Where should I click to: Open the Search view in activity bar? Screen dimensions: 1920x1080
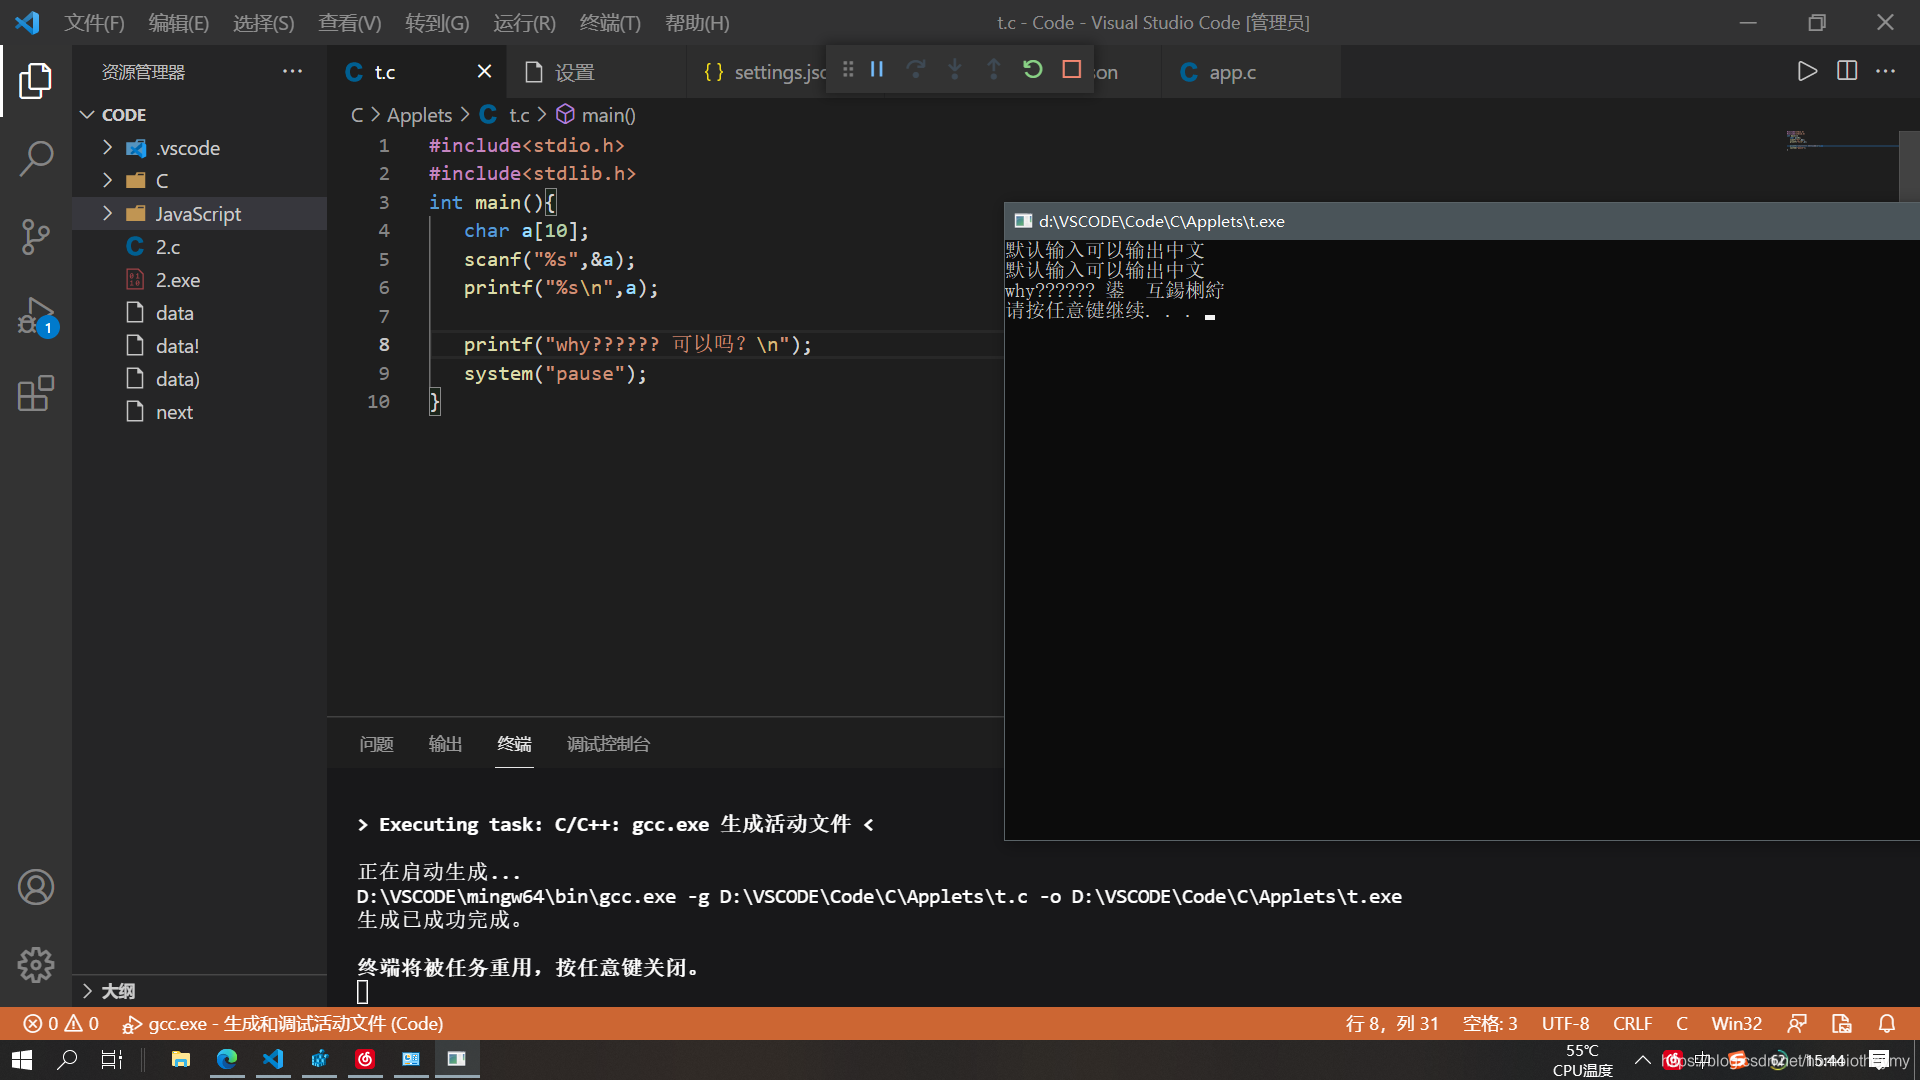point(36,158)
